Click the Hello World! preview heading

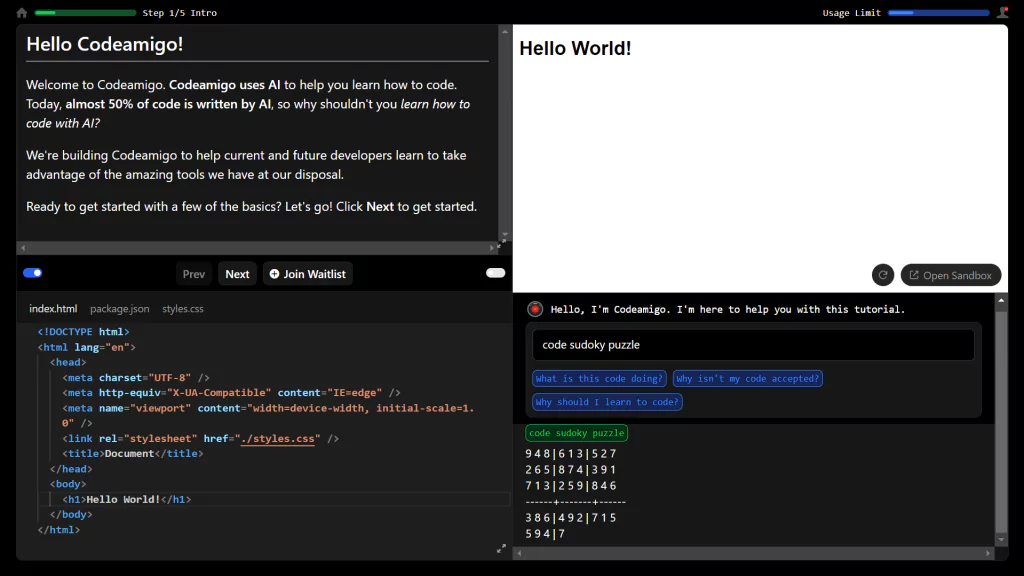click(575, 48)
